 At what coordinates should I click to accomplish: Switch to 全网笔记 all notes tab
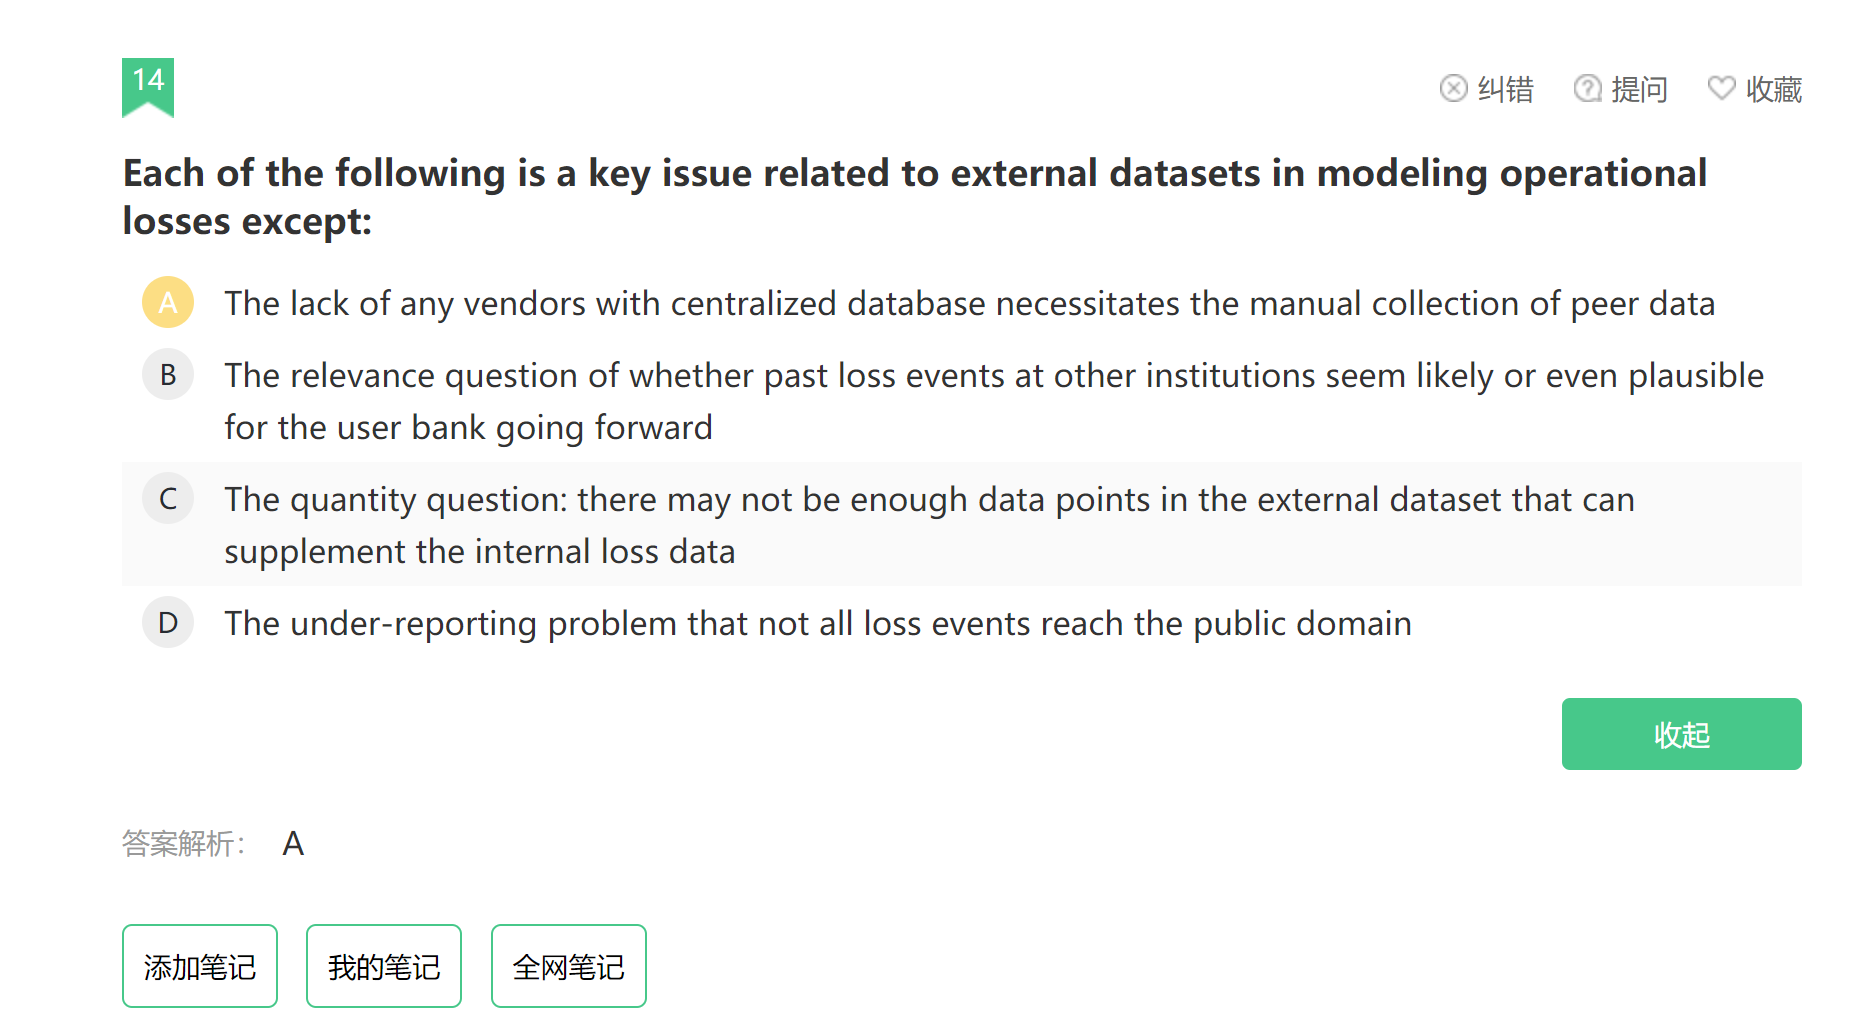point(568,966)
